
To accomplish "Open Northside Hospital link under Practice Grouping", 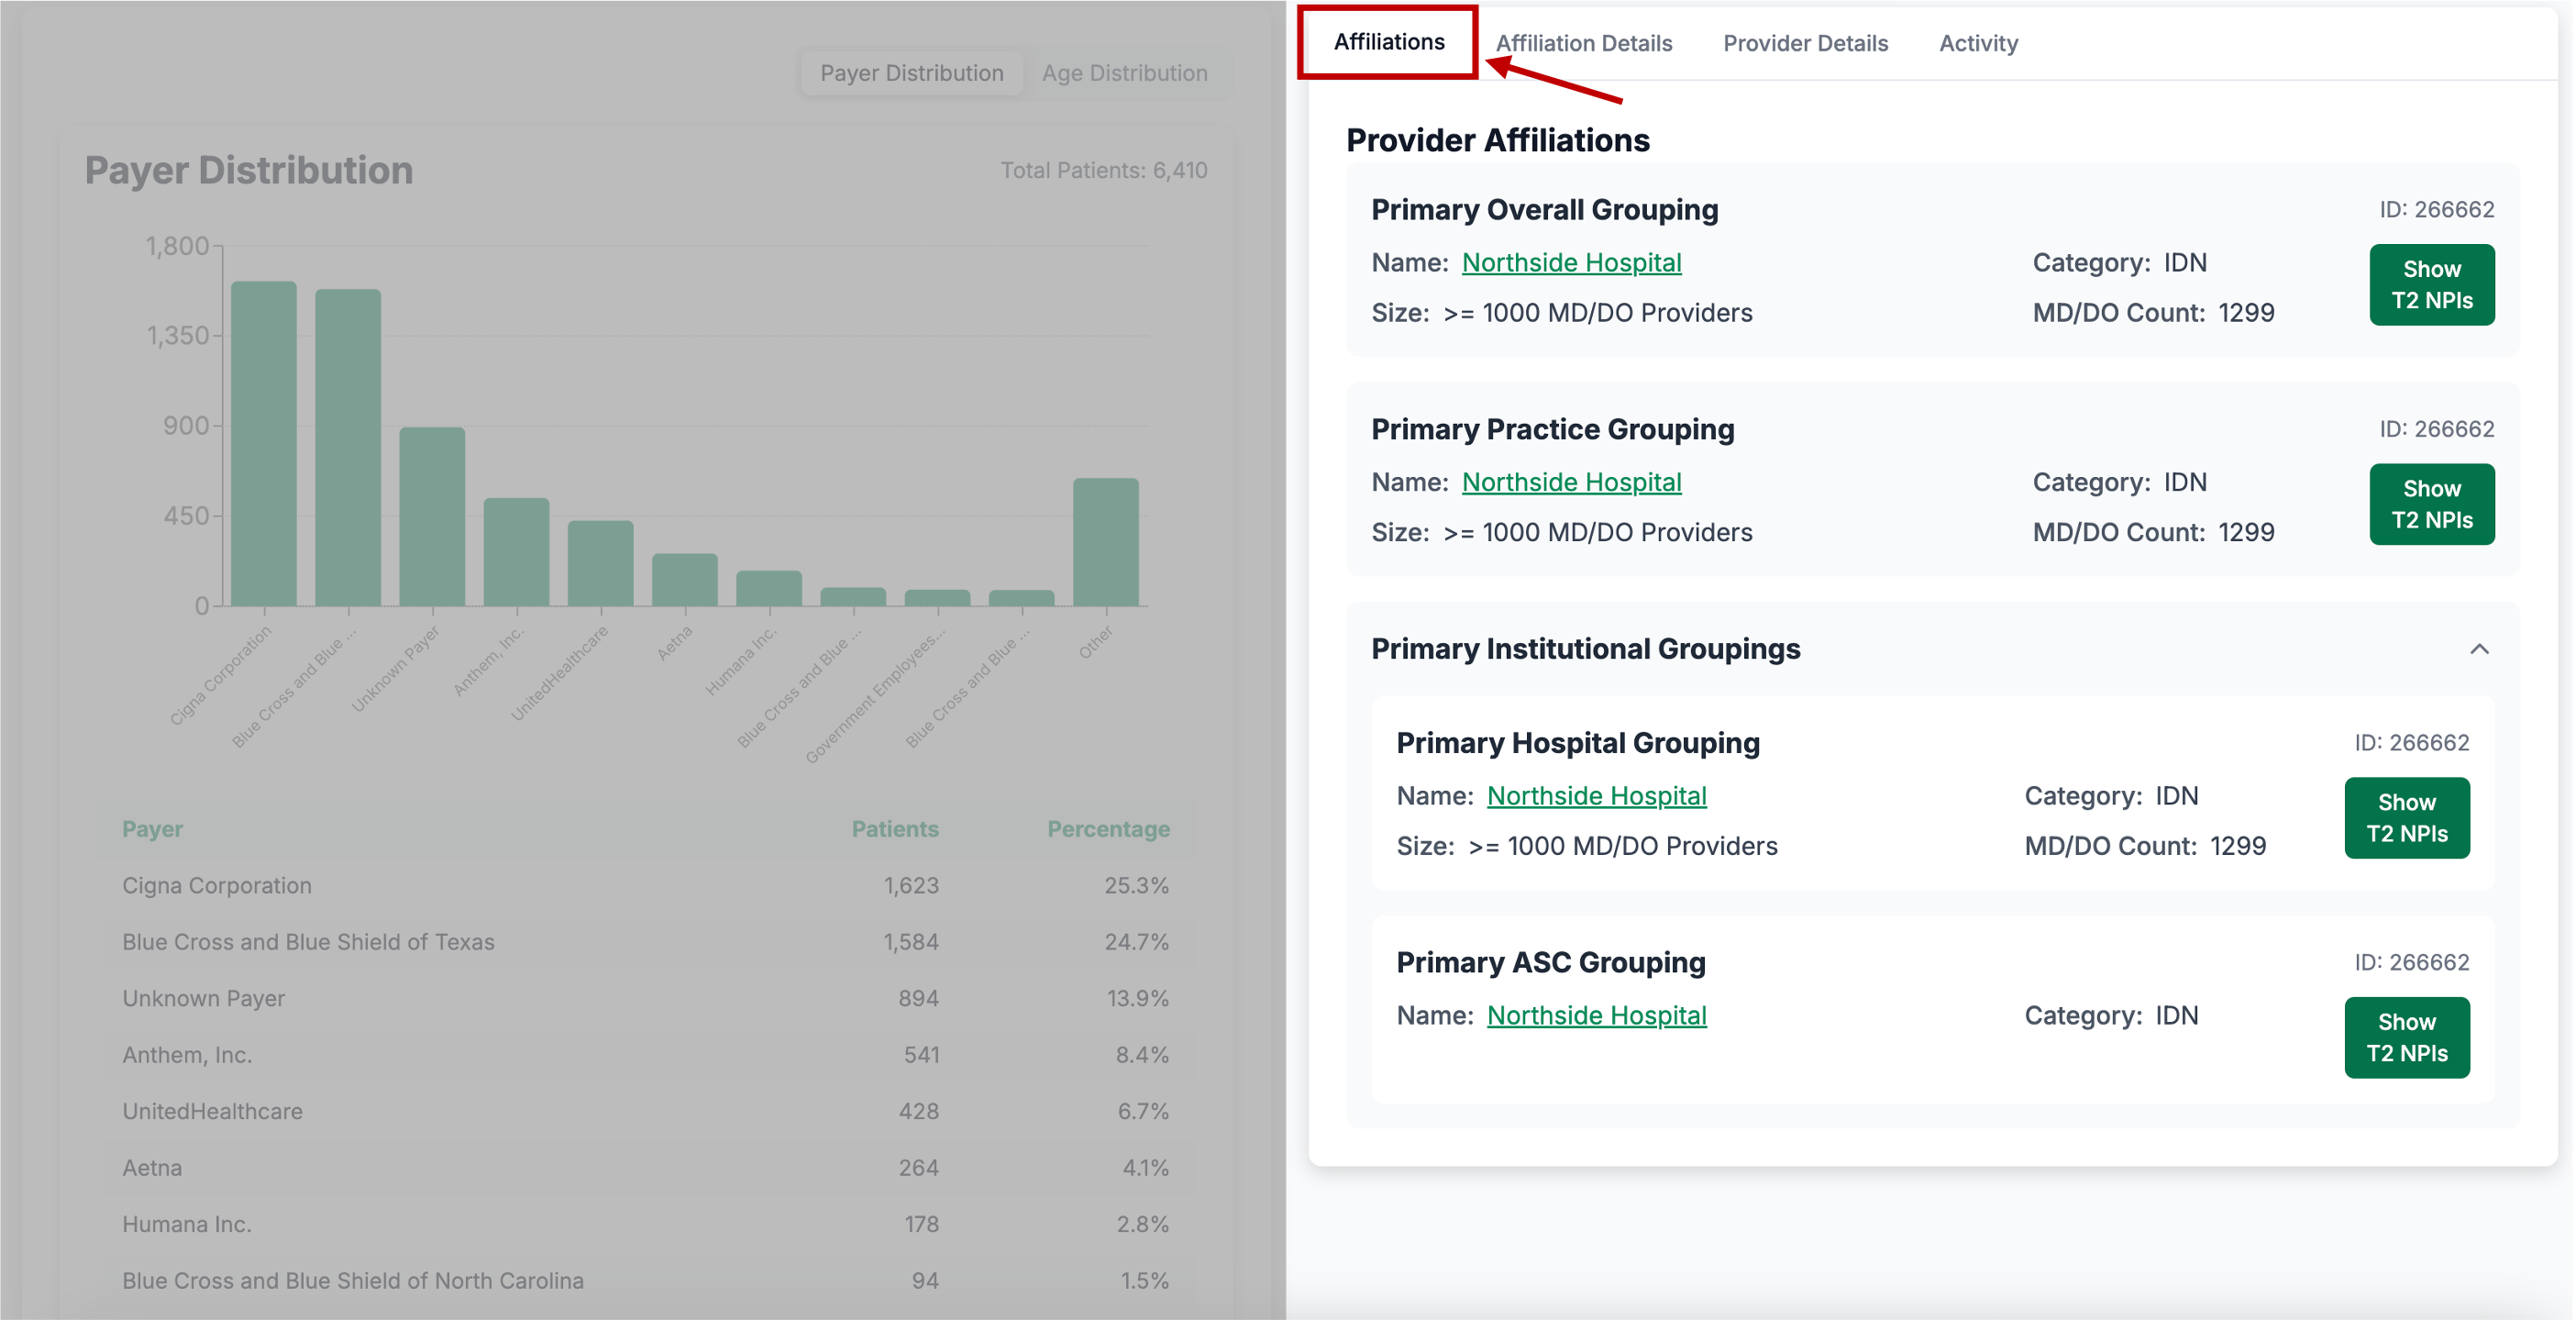I will click(x=1570, y=482).
